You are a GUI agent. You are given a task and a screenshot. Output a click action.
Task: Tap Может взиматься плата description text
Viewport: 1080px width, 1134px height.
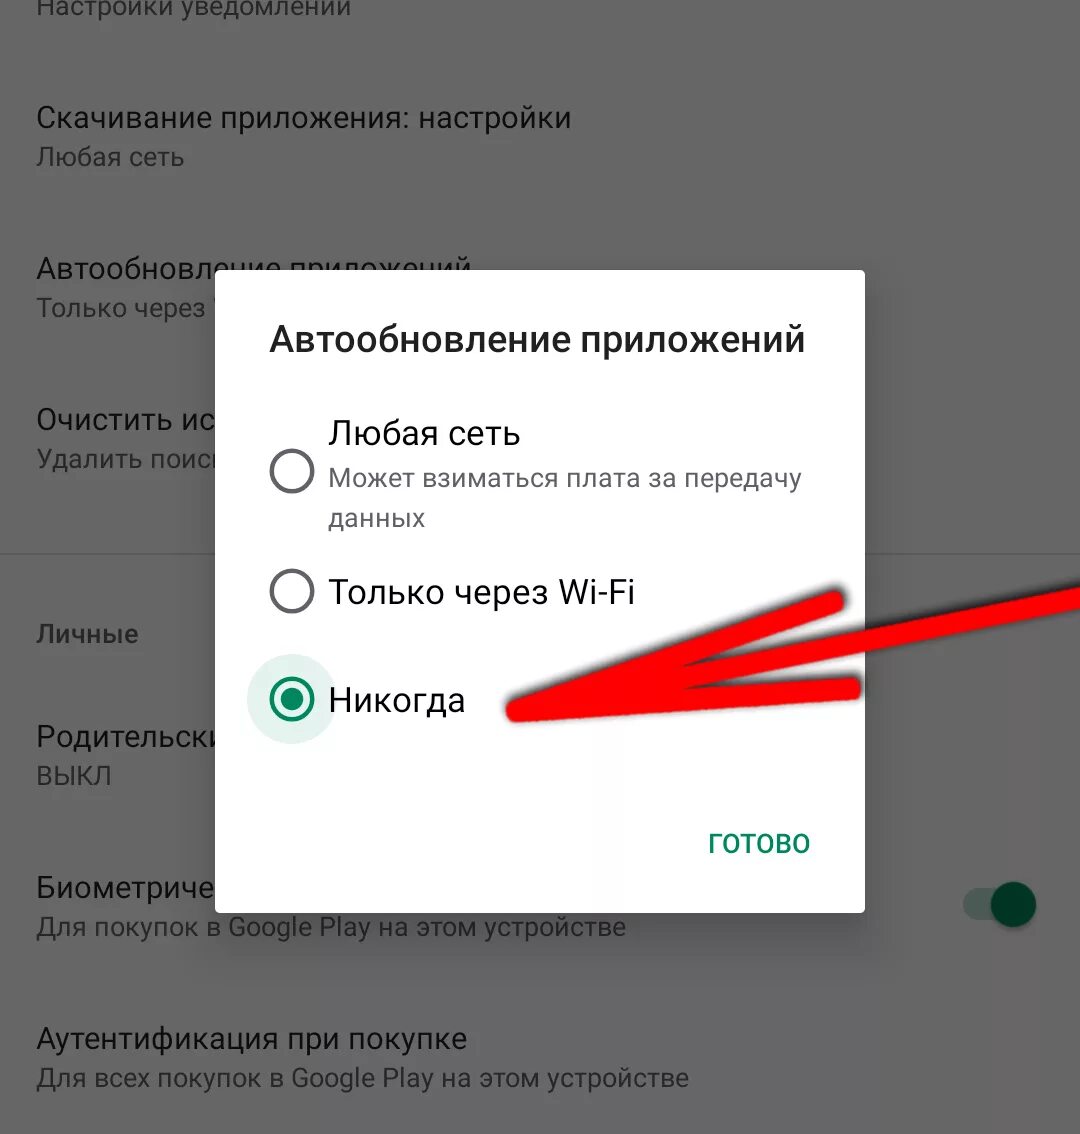pyautogui.click(x=565, y=498)
